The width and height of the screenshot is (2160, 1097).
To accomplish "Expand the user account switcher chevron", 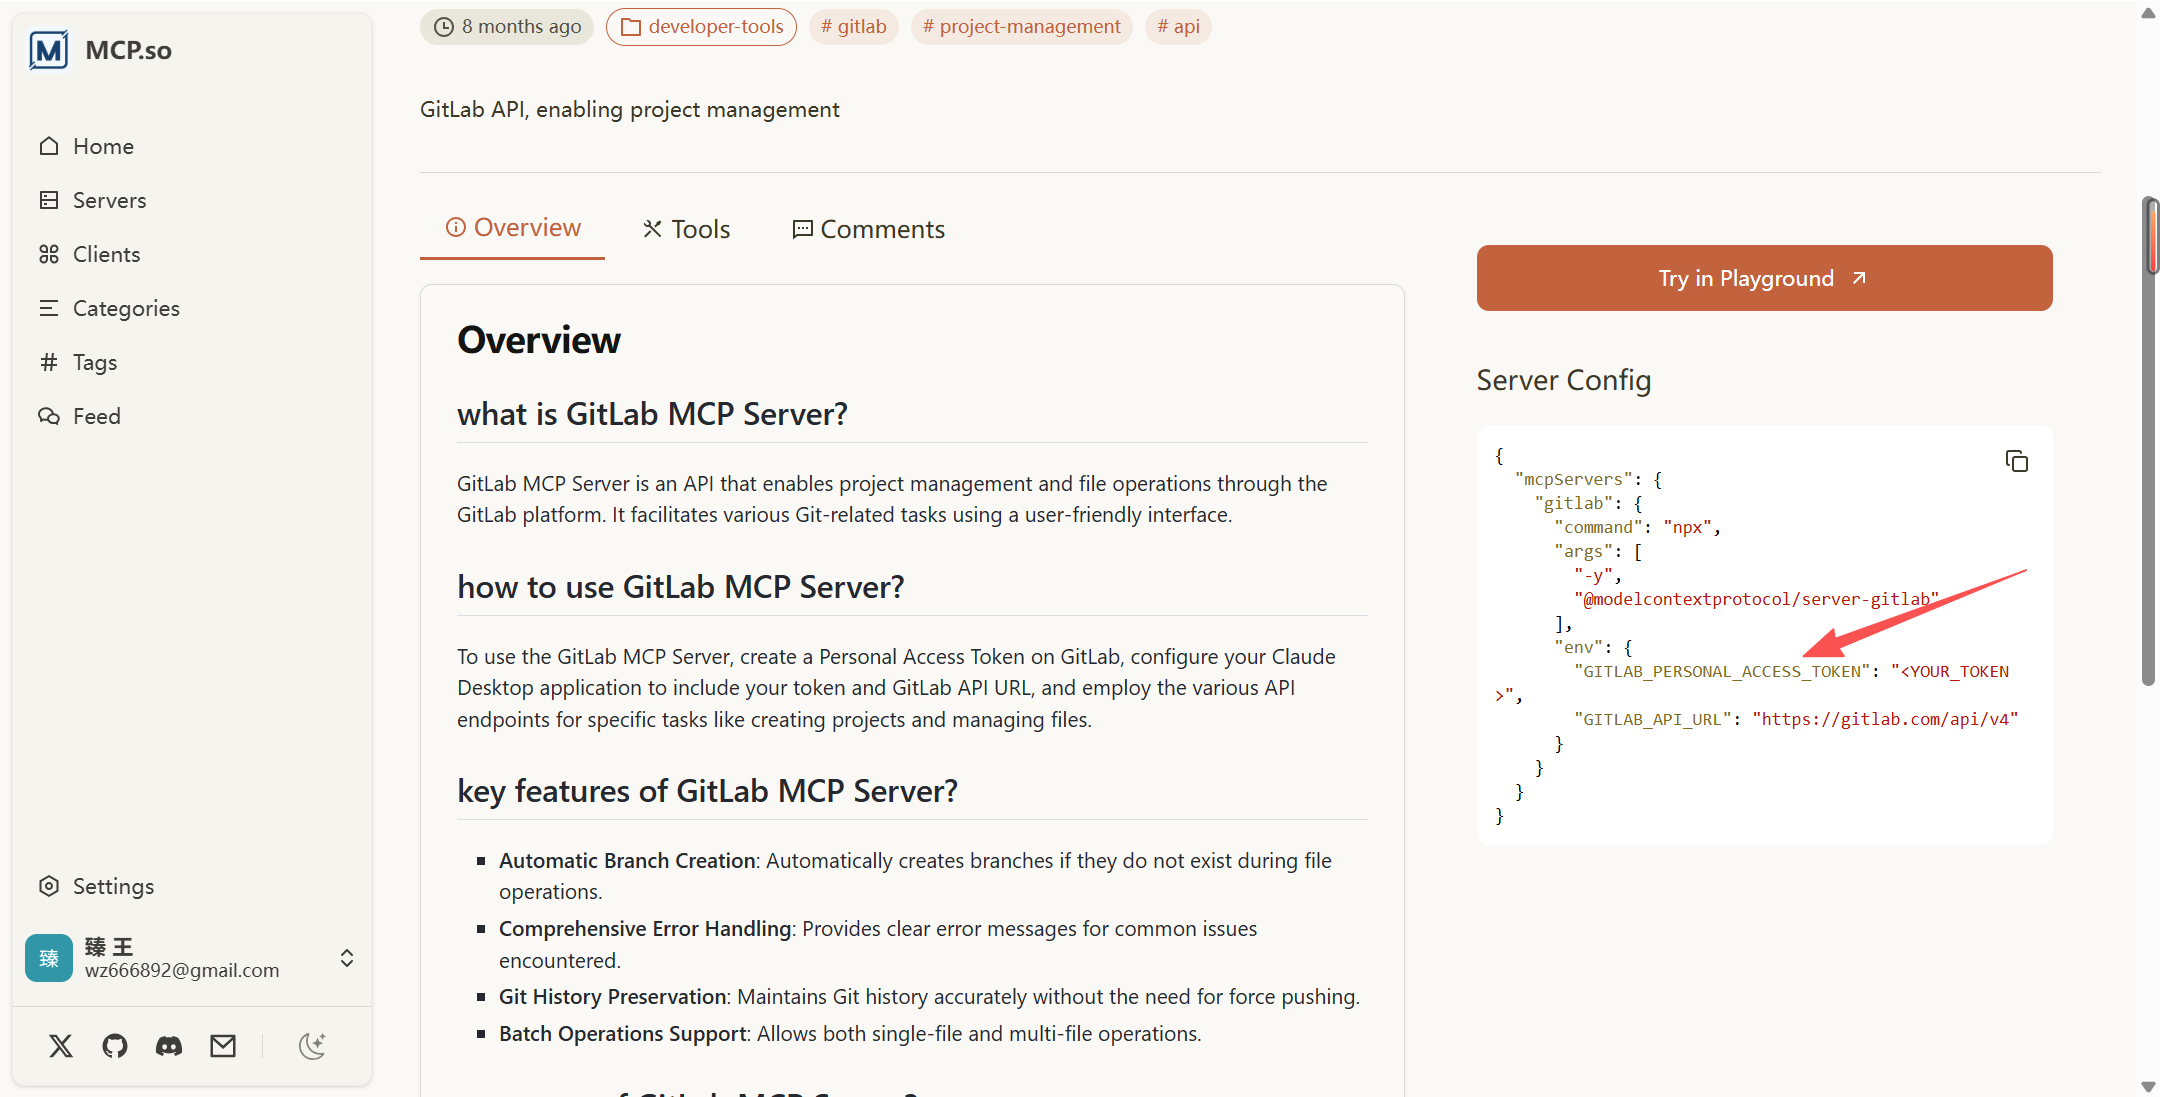I will tap(347, 958).
